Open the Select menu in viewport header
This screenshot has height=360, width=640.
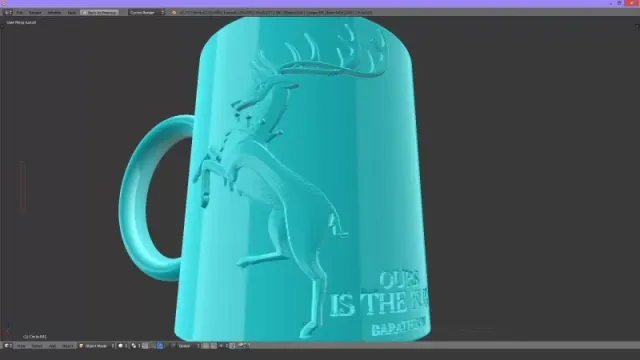tap(37, 346)
